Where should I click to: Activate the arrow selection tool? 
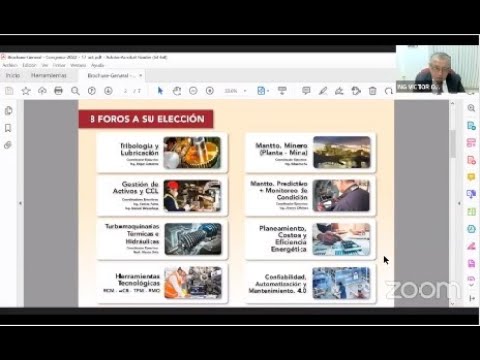pyautogui.click(x=160, y=91)
